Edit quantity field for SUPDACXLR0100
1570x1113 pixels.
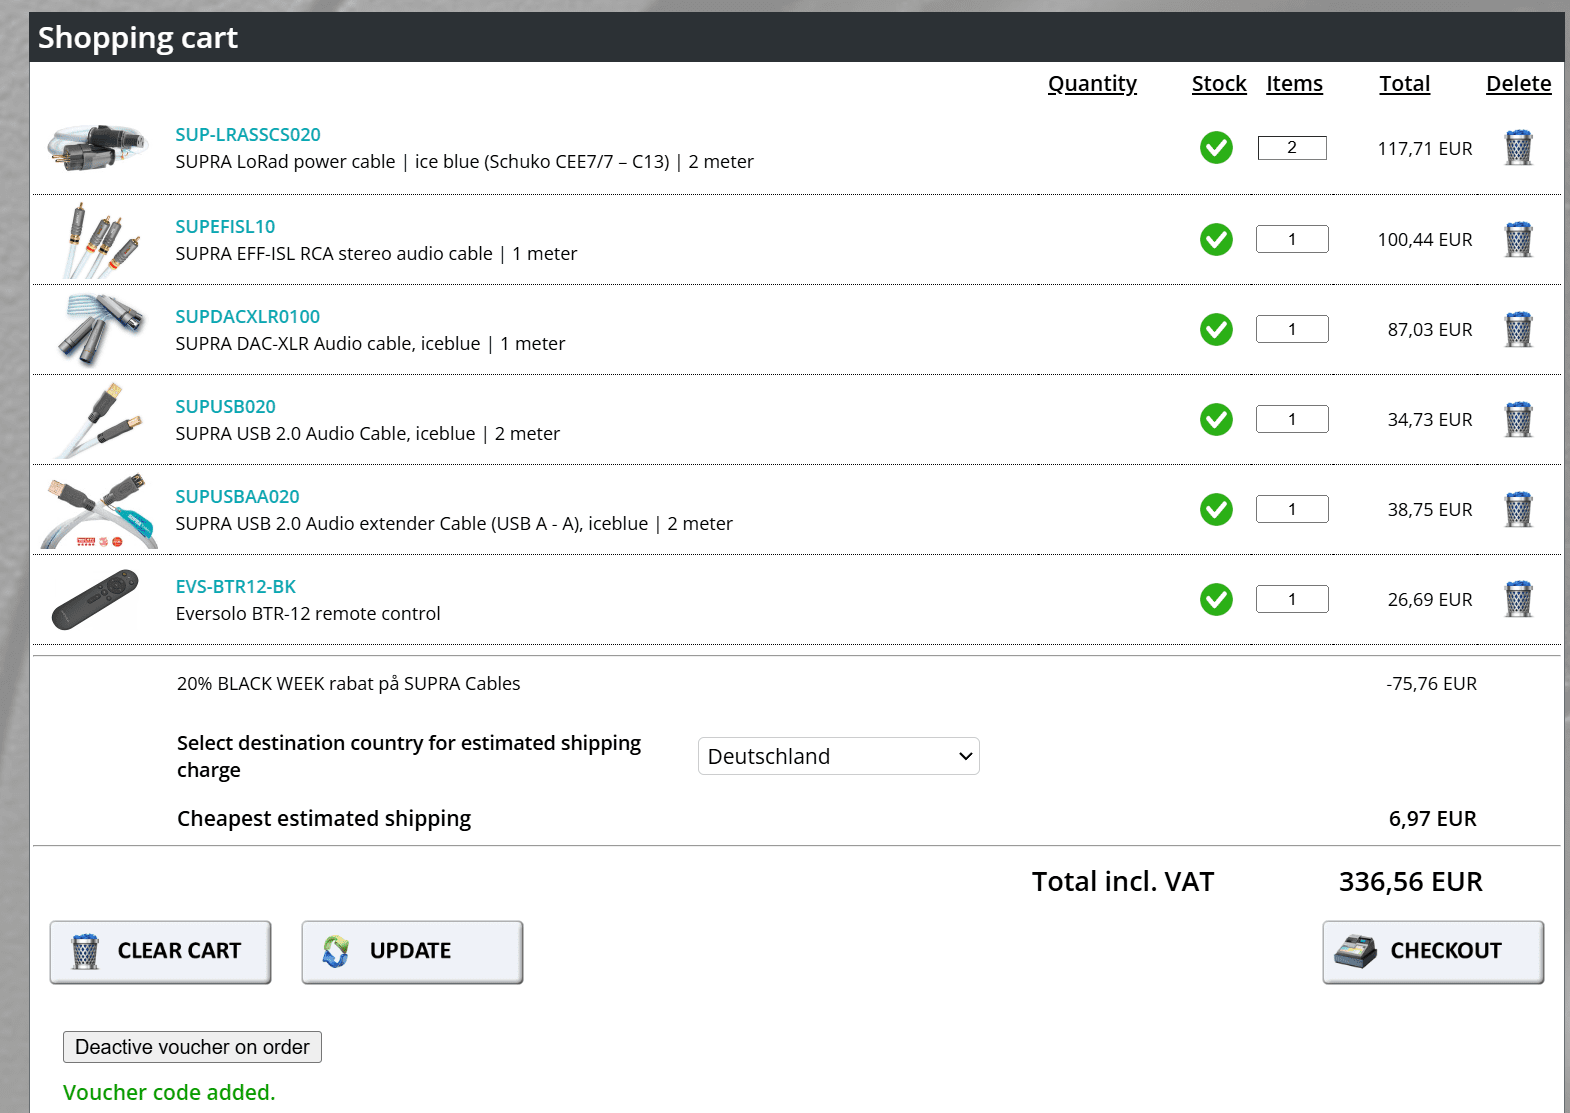tap(1292, 329)
